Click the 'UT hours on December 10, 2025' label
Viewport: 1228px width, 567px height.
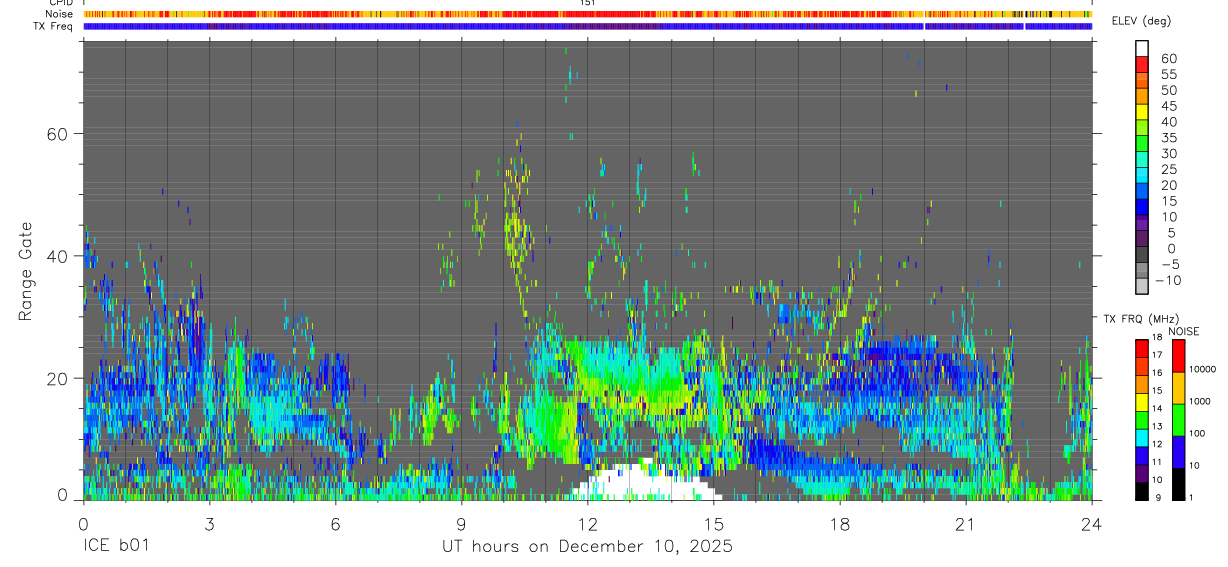(x=587, y=547)
